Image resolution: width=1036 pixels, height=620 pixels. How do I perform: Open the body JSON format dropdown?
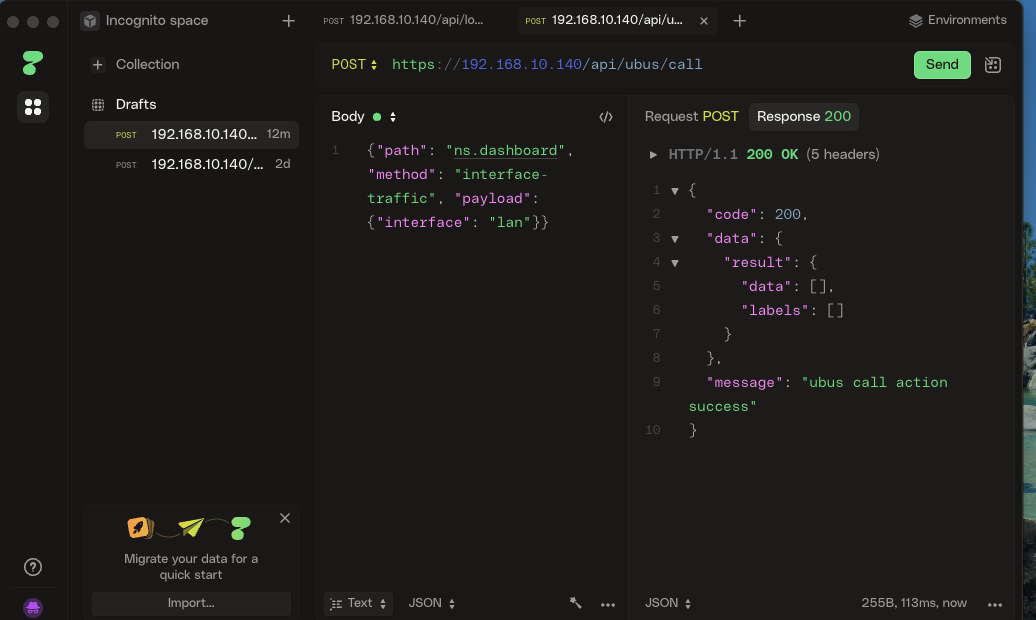[x=433, y=603]
